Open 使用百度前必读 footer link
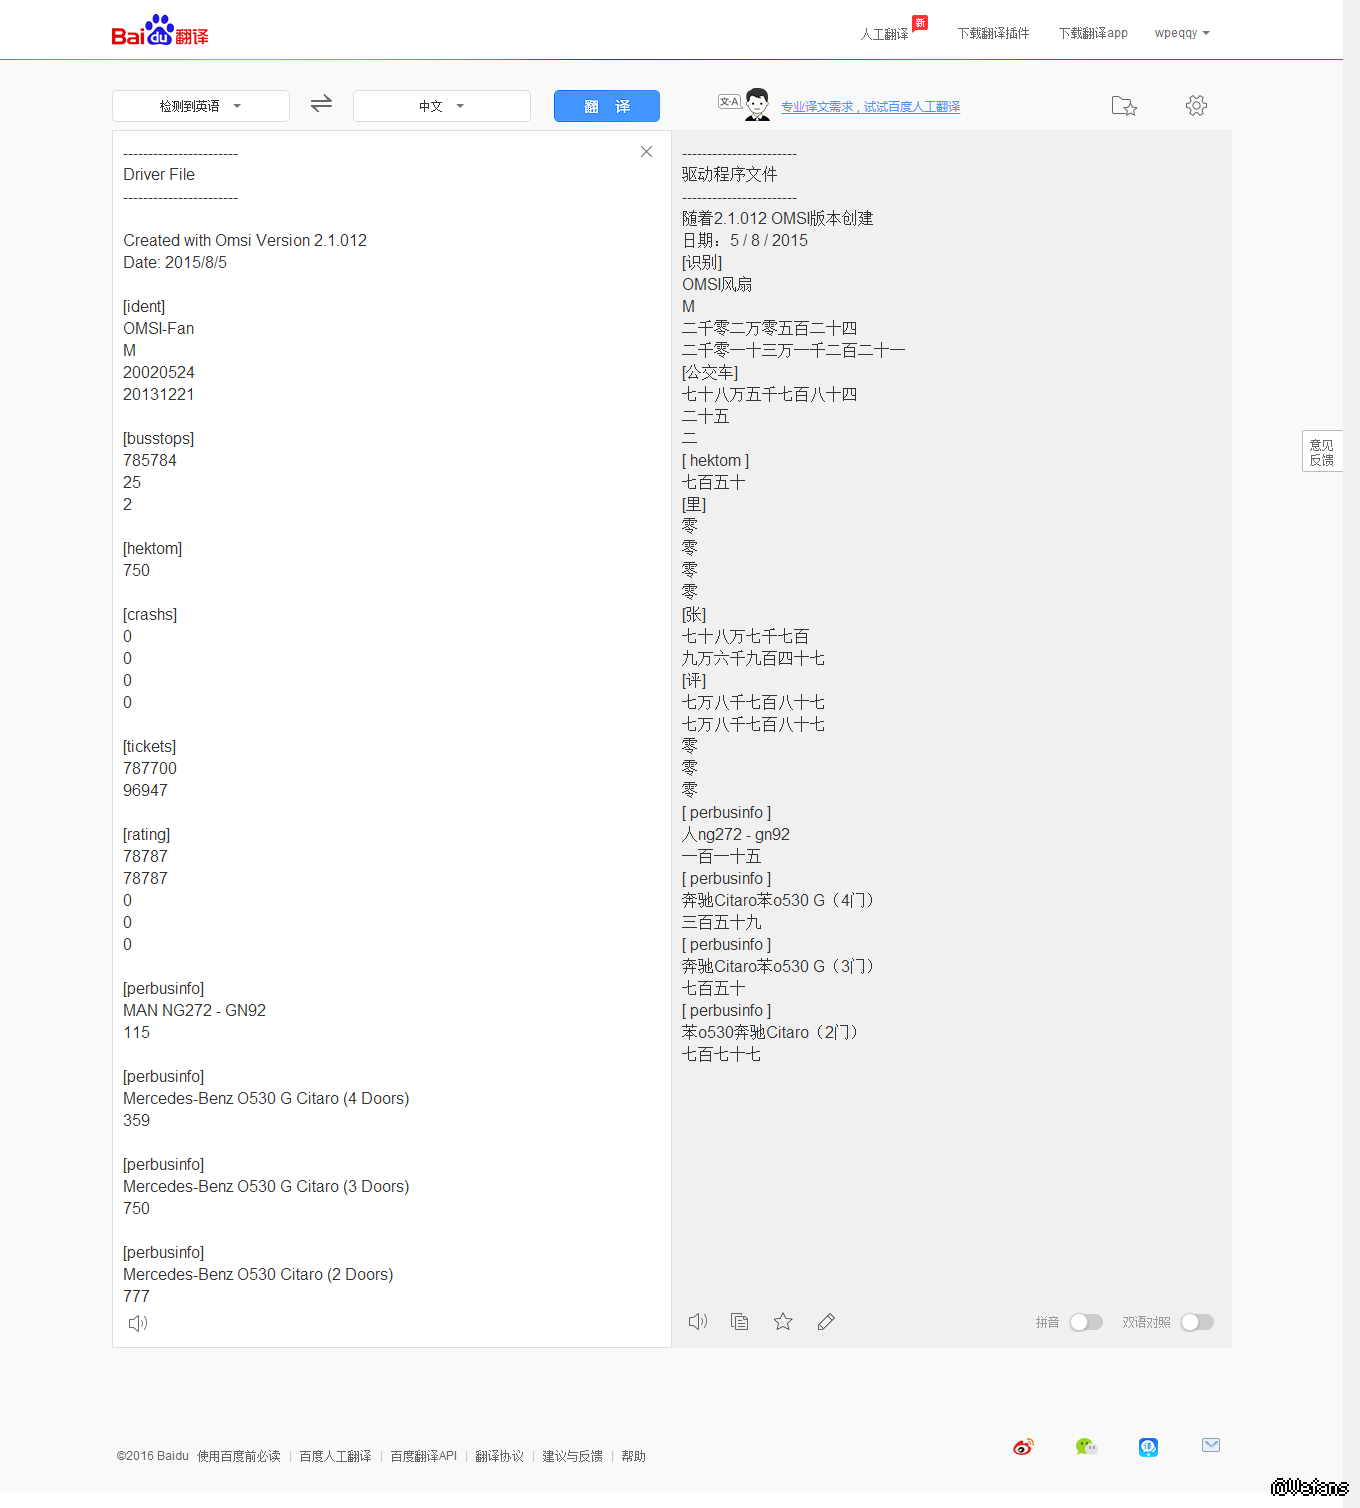 (239, 1456)
